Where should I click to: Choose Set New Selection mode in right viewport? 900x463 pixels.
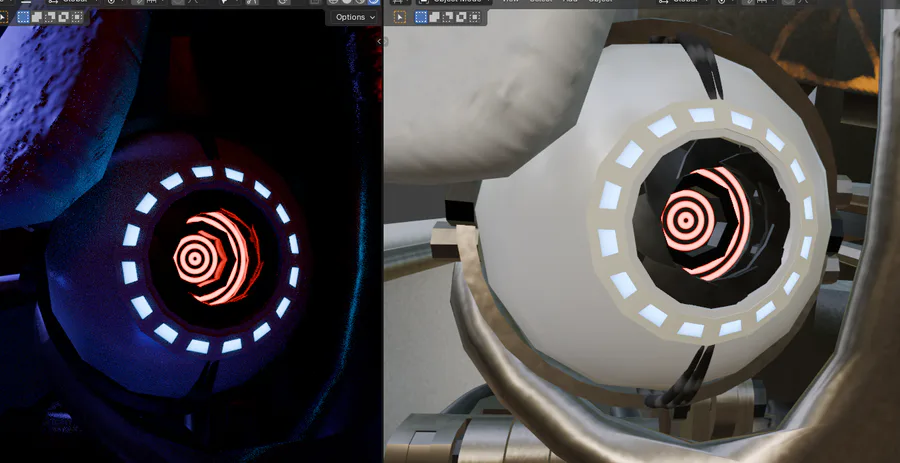pos(421,17)
